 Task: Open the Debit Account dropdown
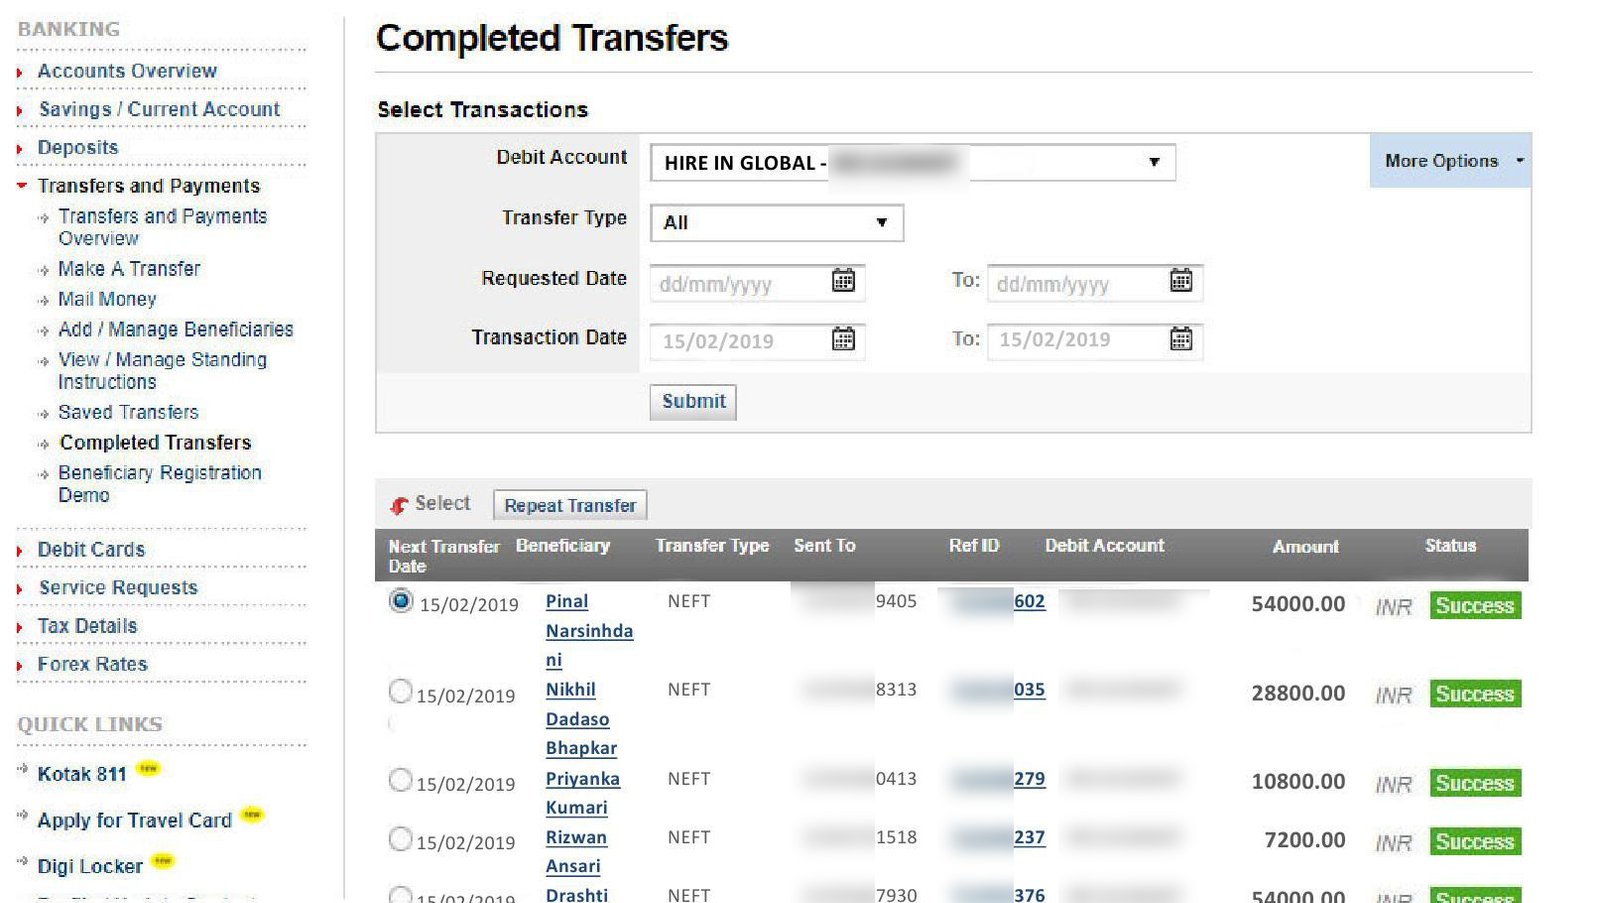point(912,163)
